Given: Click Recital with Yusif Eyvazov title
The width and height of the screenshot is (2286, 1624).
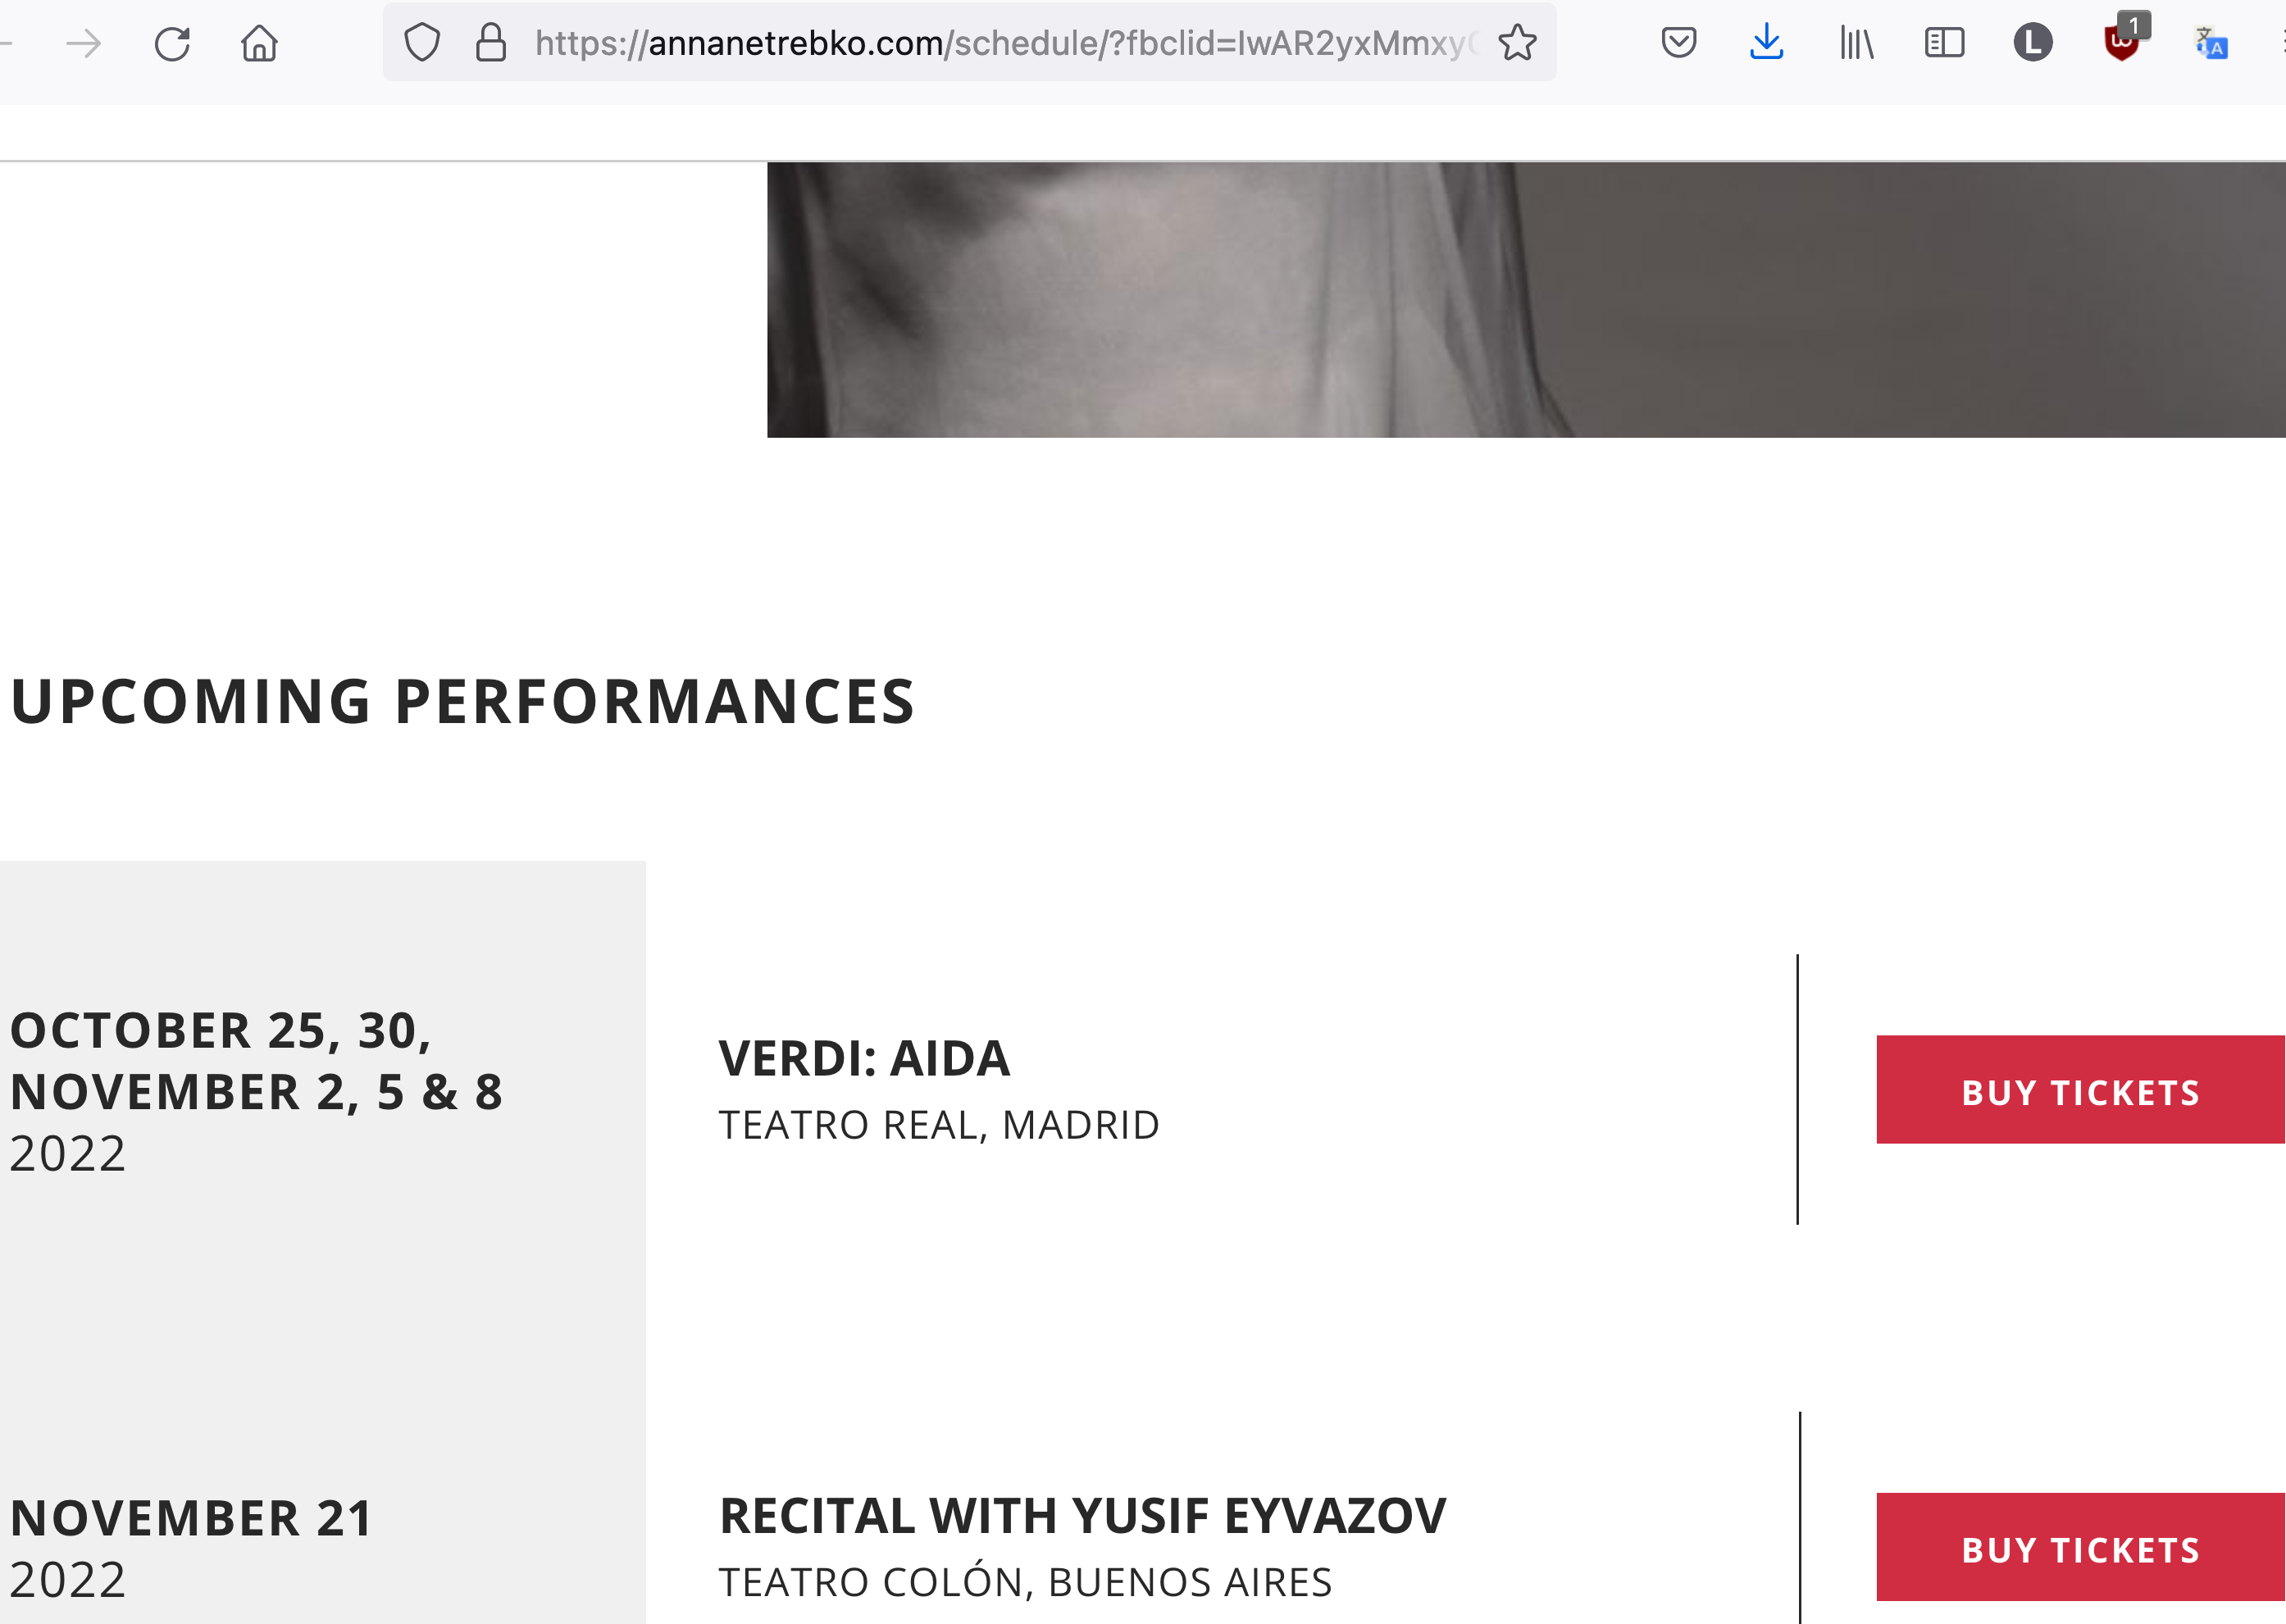Looking at the screenshot, I should (x=1082, y=1516).
